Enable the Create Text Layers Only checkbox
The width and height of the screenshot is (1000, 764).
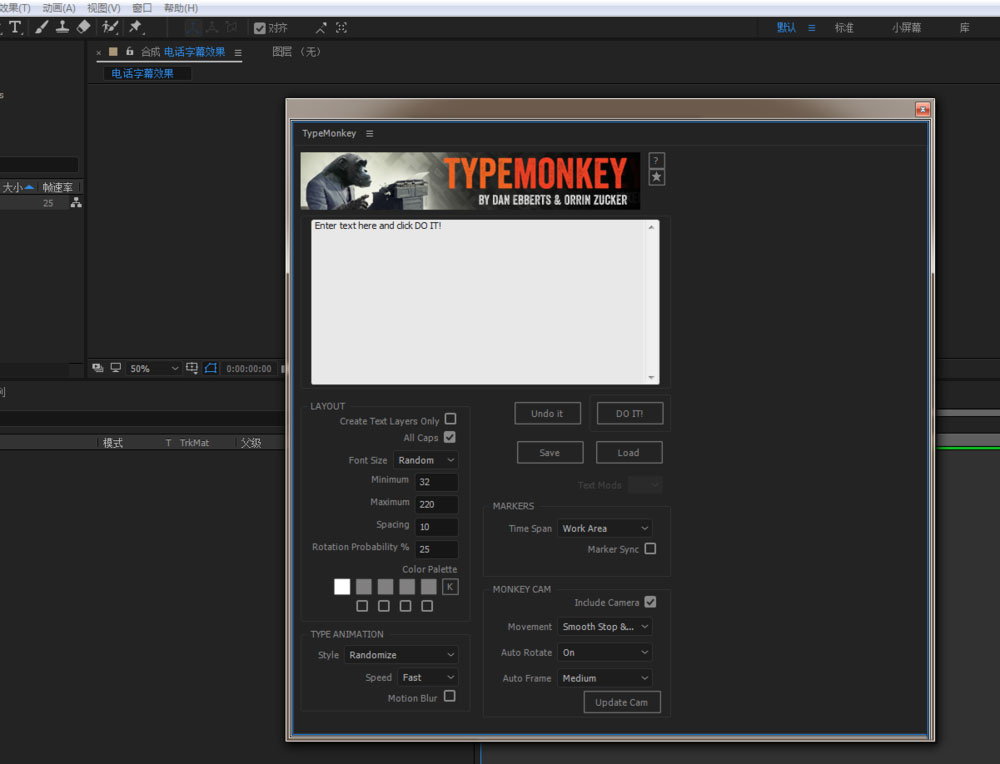pyautogui.click(x=450, y=420)
